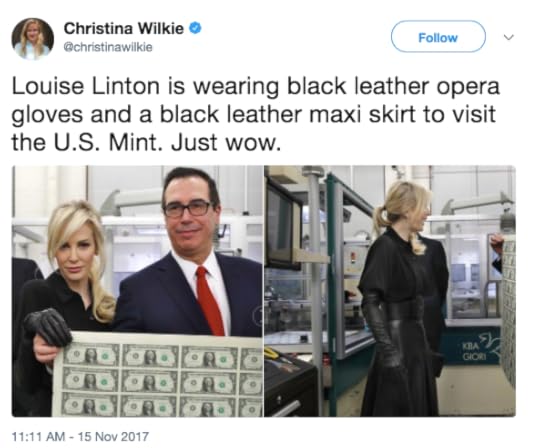This screenshot has height=448, width=540.
Task: Click the black leather glove holding bills
Action: click(x=48, y=327)
